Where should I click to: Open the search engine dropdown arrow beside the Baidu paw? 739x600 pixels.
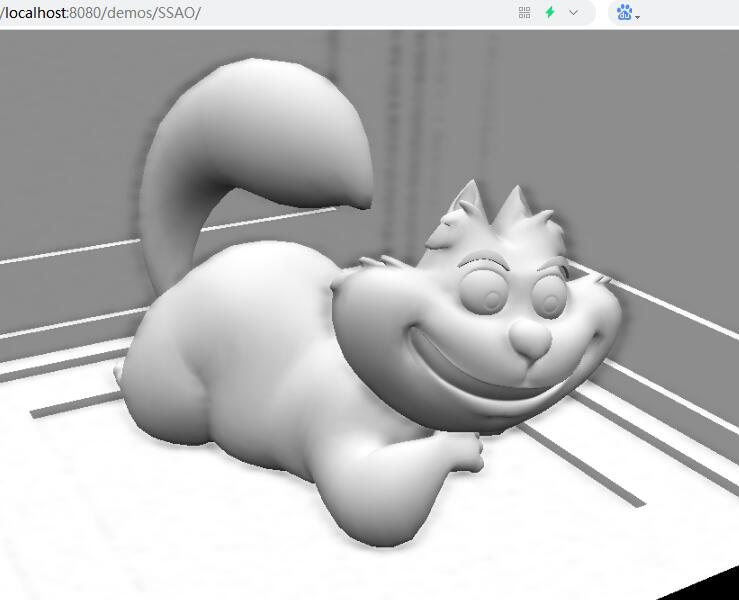(638, 17)
